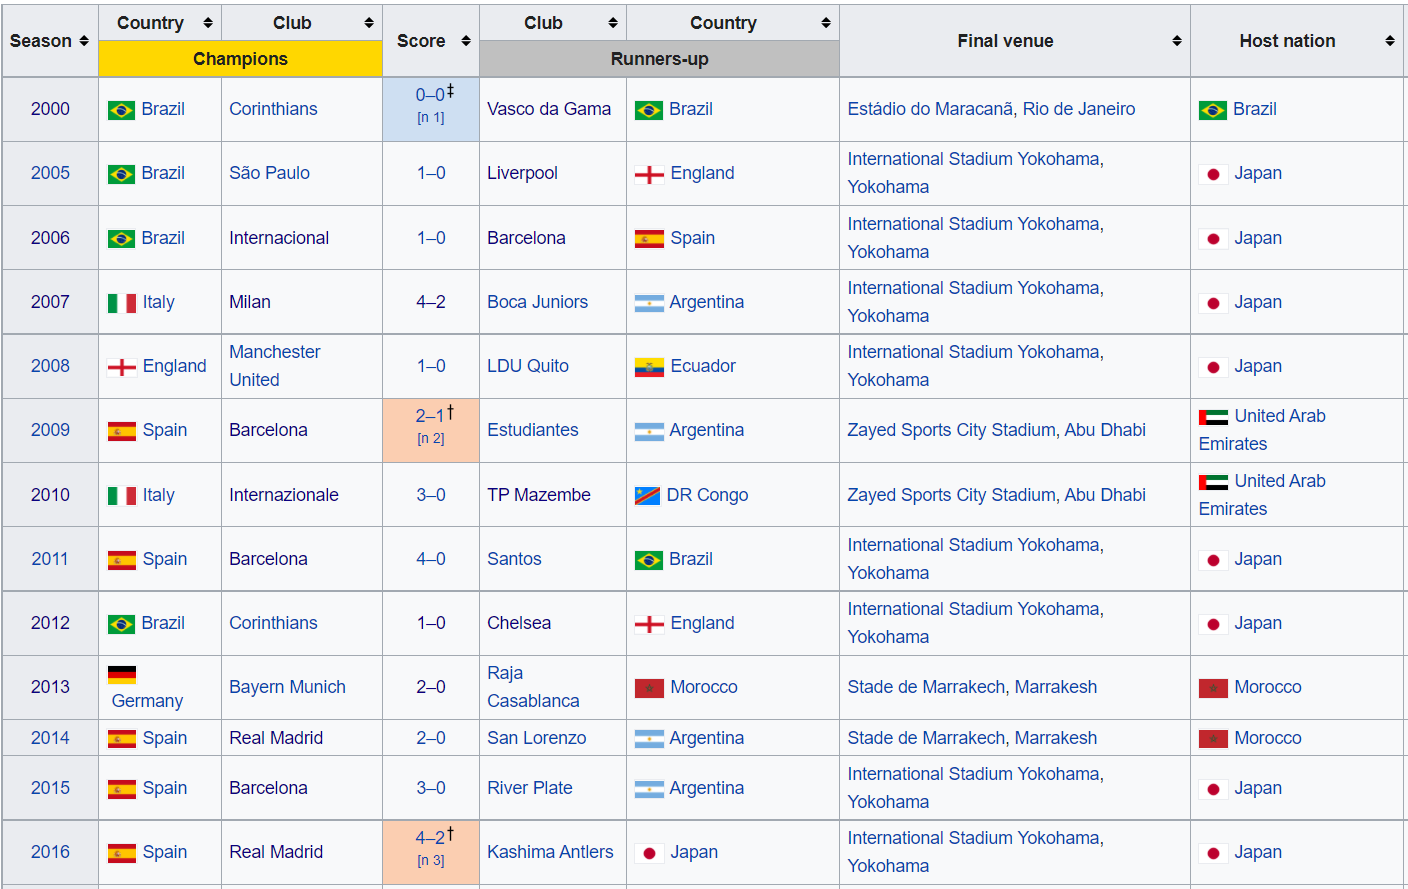Image resolution: width=1408 pixels, height=889 pixels.
Task: Click the England flag in the 2012 row
Action: [649, 624]
